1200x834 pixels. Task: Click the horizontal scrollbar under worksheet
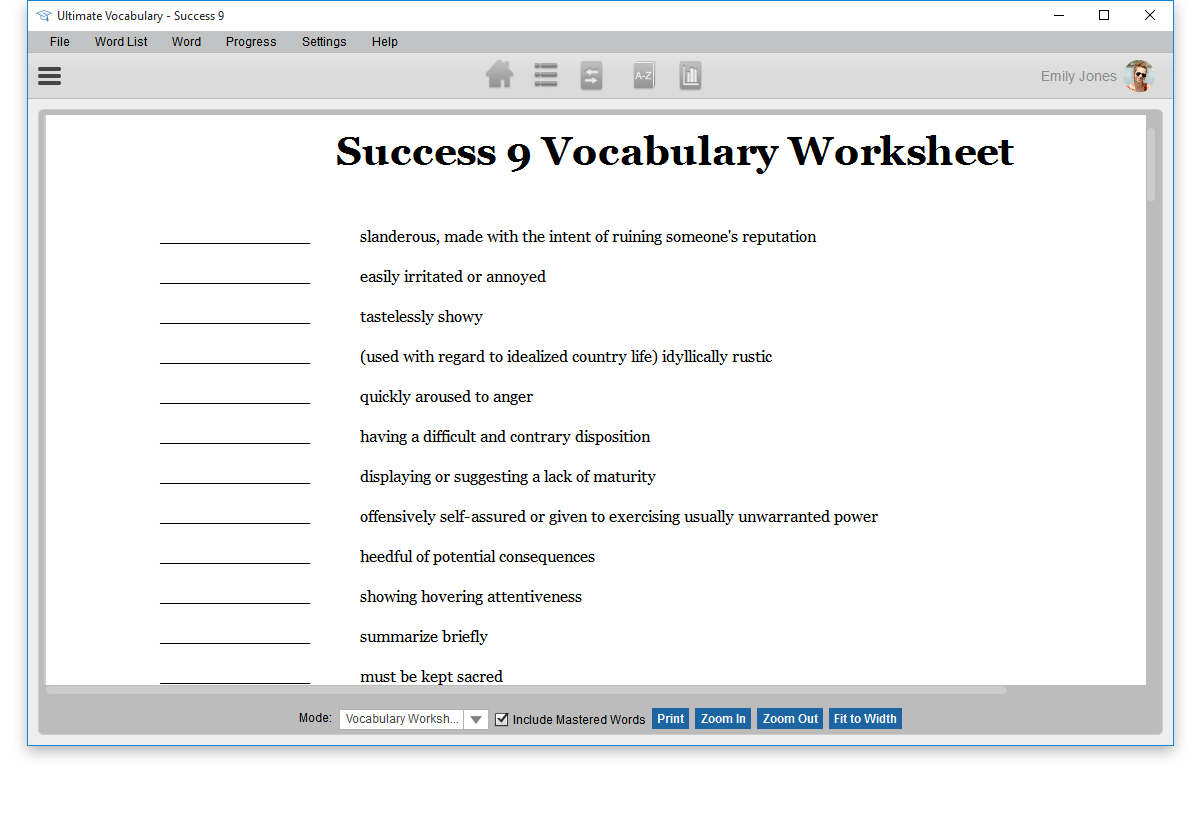pyautogui.click(x=526, y=690)
